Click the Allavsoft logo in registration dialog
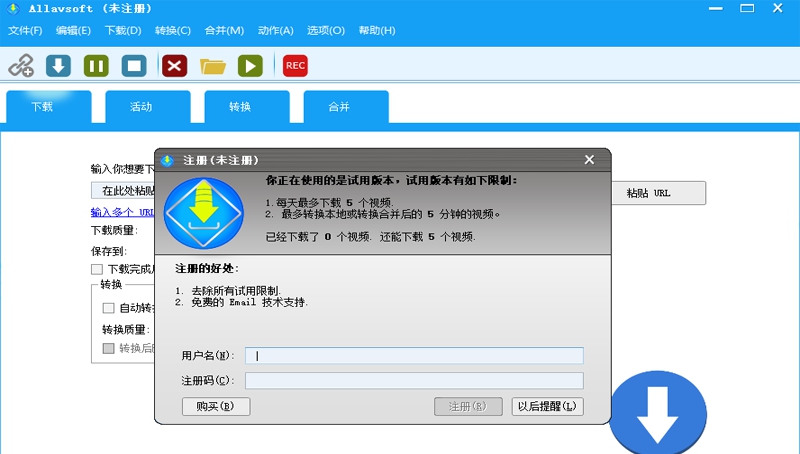Image resolution: width=800 pixels, height=454 pixels. [204, 213]
